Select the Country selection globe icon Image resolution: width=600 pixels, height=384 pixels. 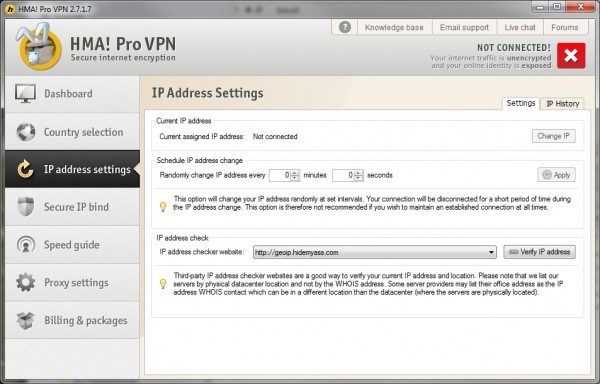[x=26, y=132]
